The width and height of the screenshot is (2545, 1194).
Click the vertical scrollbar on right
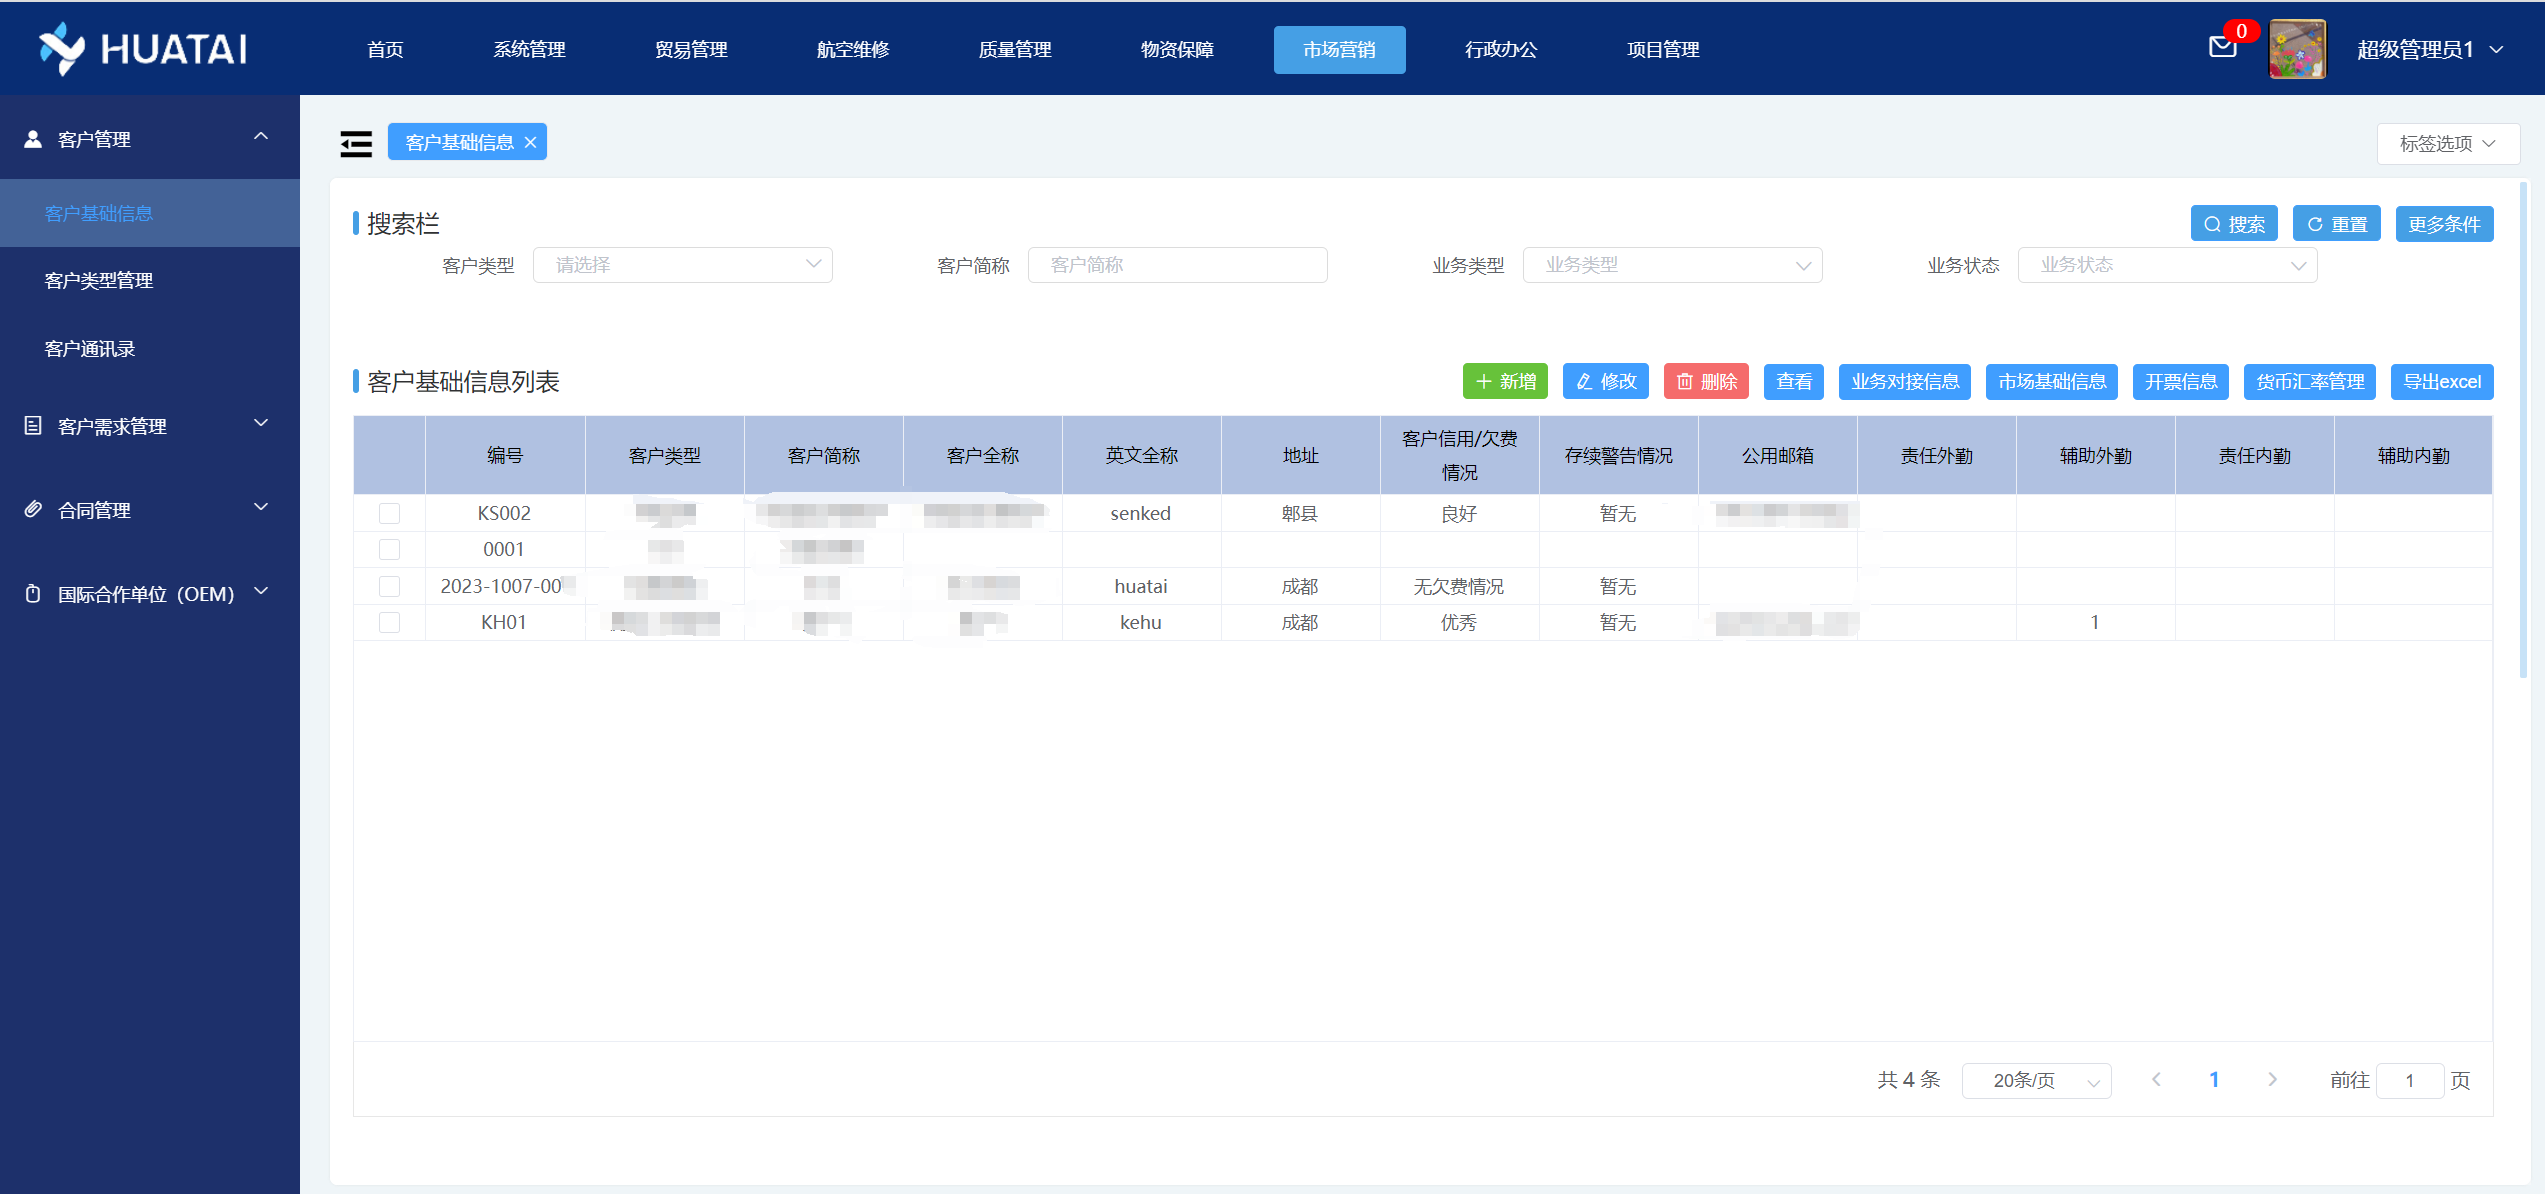[2523, 430]
